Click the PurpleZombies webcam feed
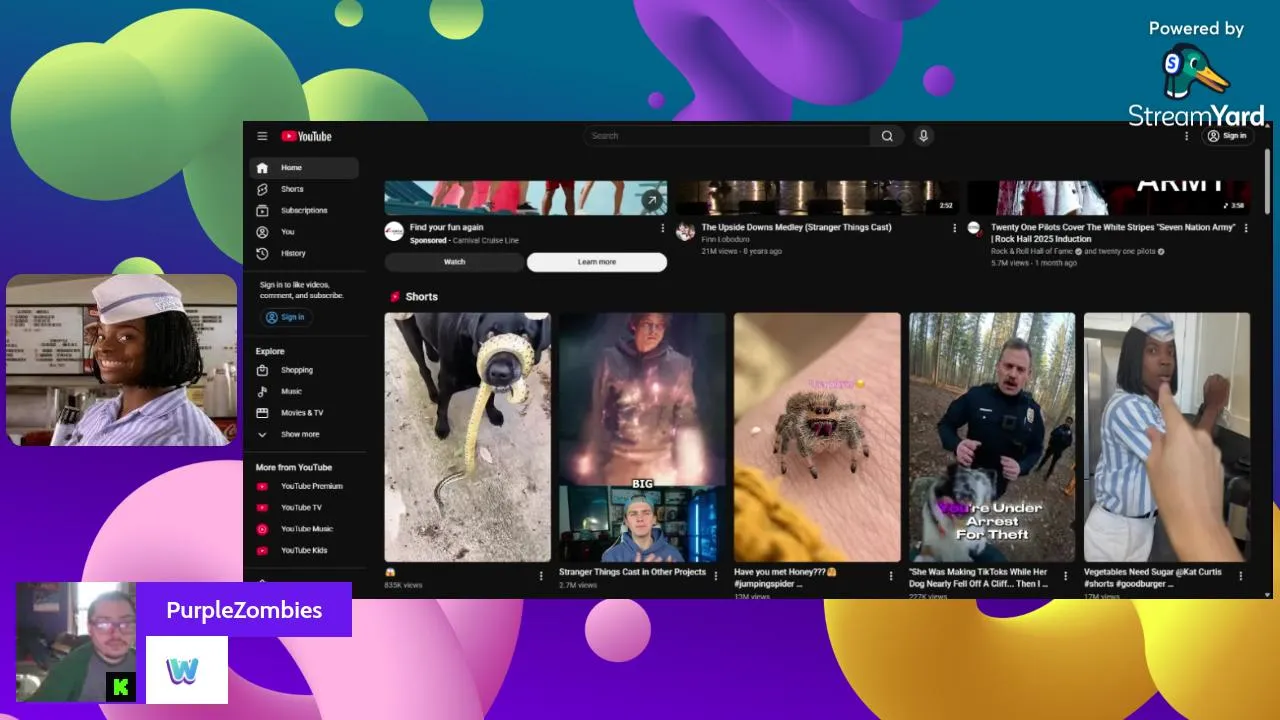Image resolution: width=1280 pixels, height=720 pixels. [x=76, y=642]
